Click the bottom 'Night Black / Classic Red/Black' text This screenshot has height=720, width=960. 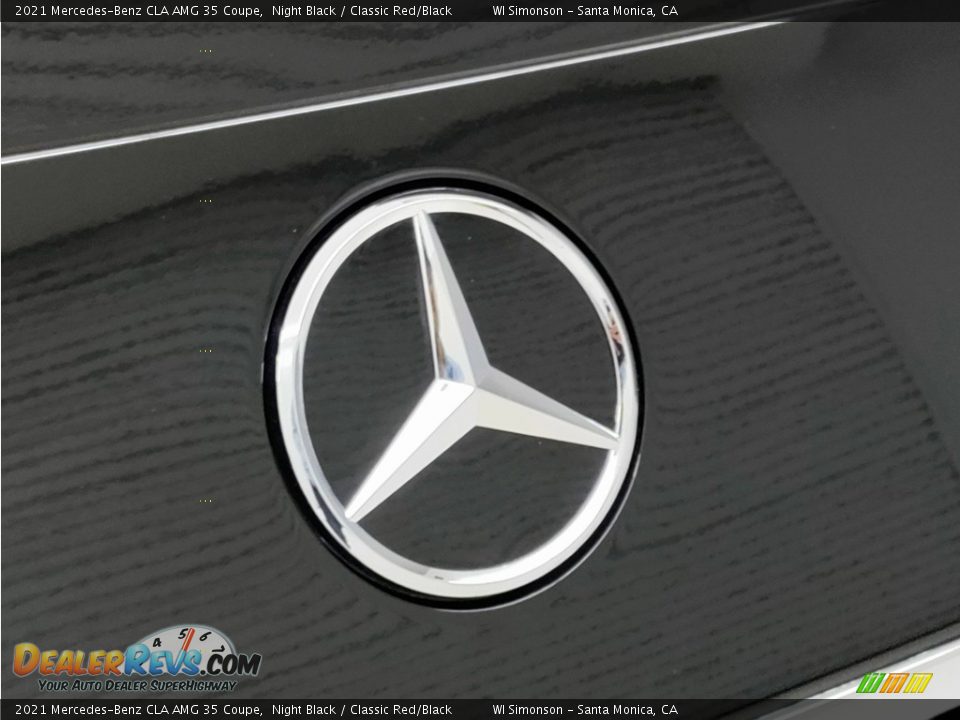[x=362, y=710]
